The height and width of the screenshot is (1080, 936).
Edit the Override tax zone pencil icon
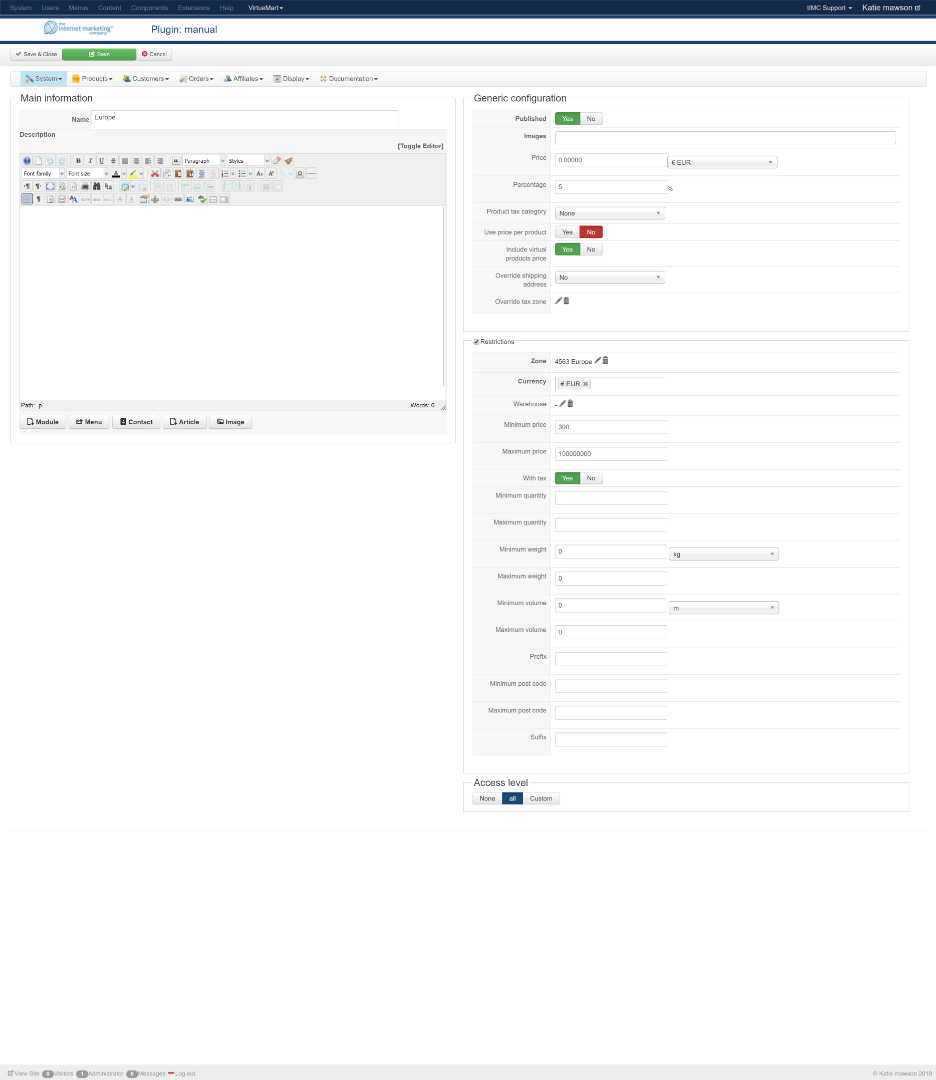pos(559,301)
